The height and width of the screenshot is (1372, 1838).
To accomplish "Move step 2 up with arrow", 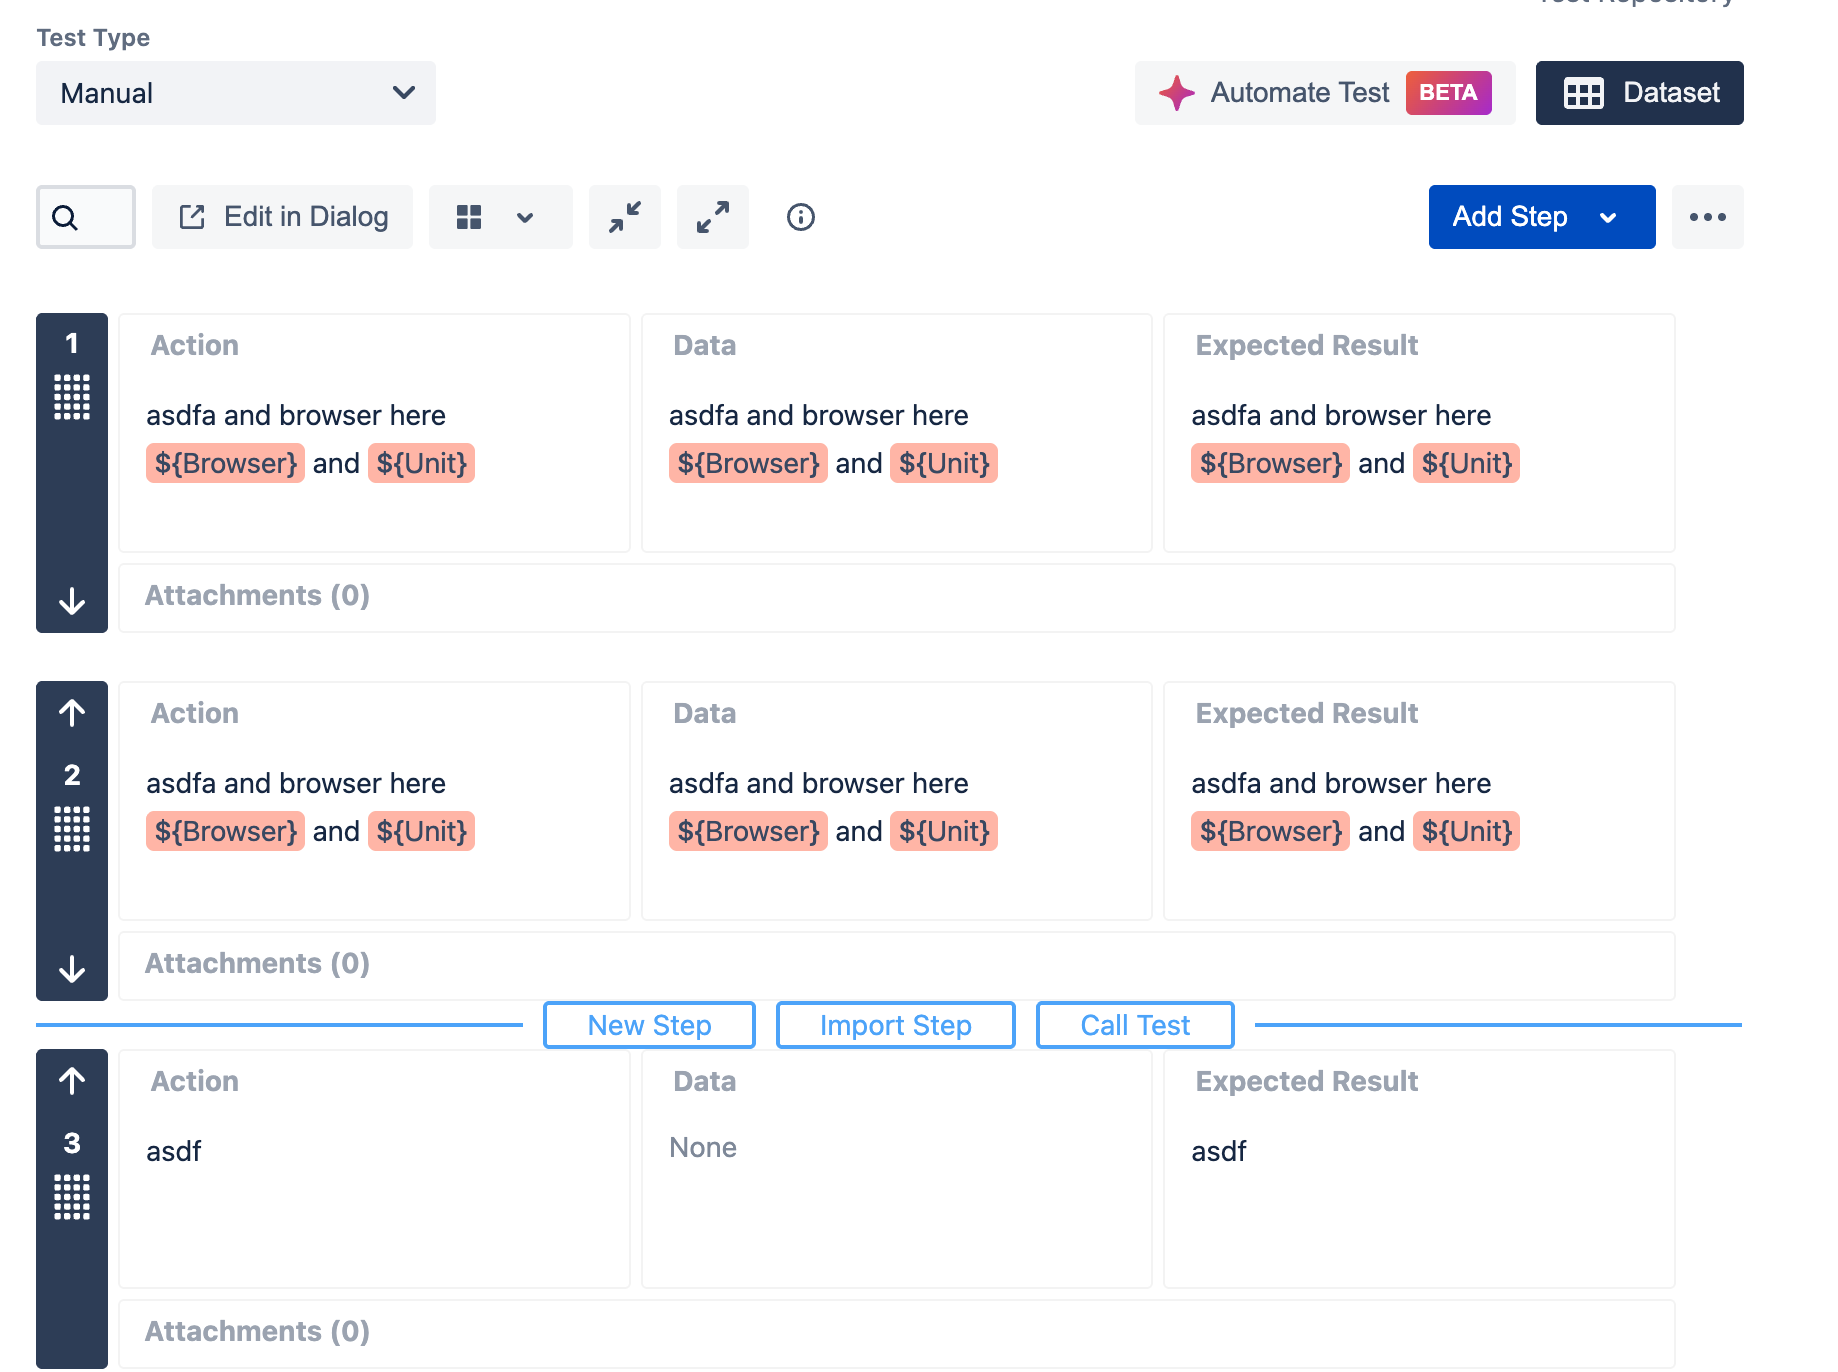I will point(72,713).
